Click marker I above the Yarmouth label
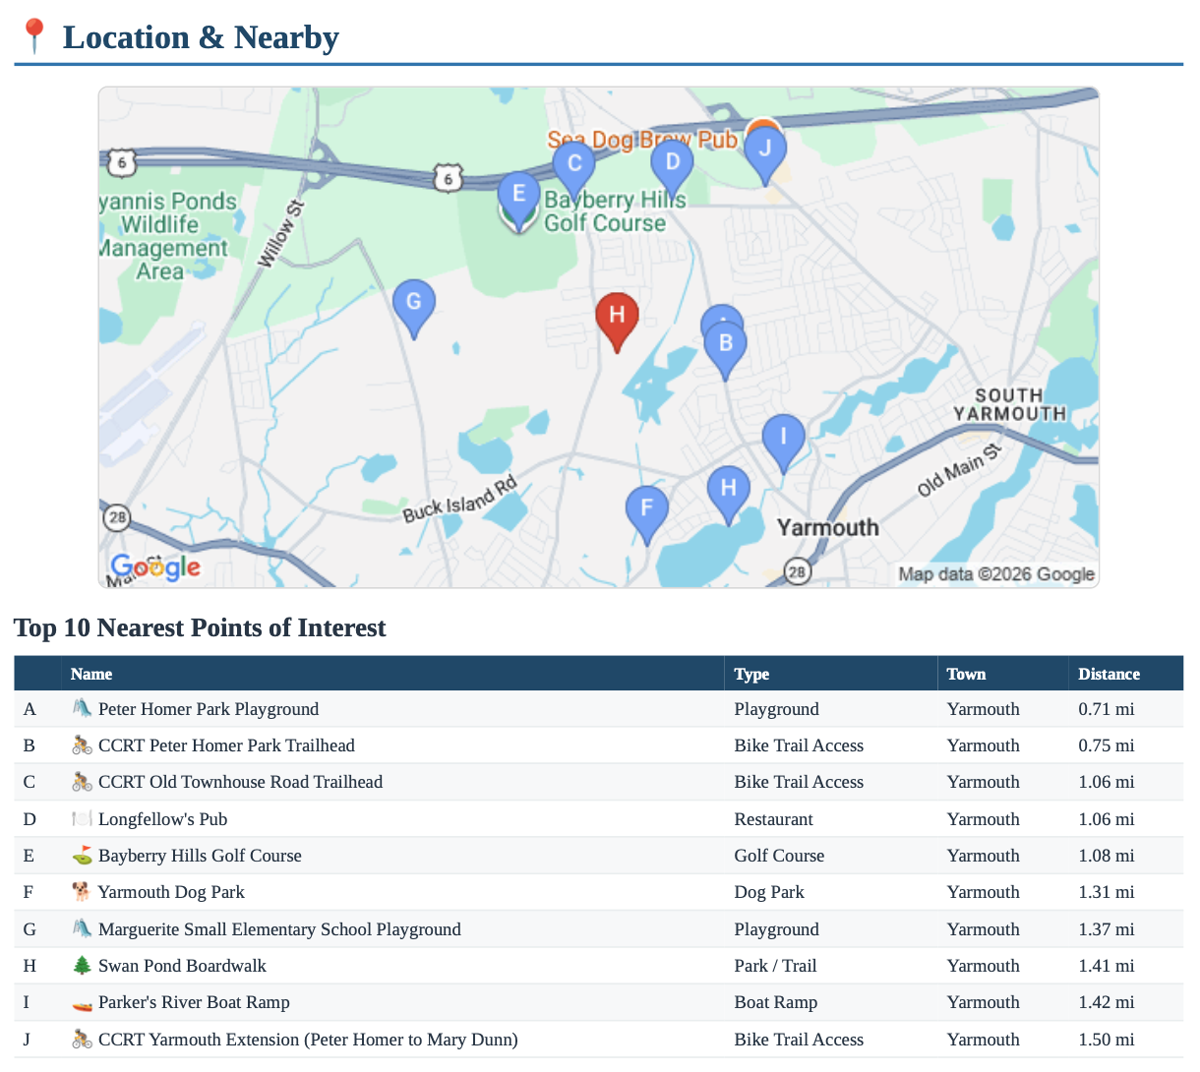The image size is (1200, 1072). pos(784,435)
